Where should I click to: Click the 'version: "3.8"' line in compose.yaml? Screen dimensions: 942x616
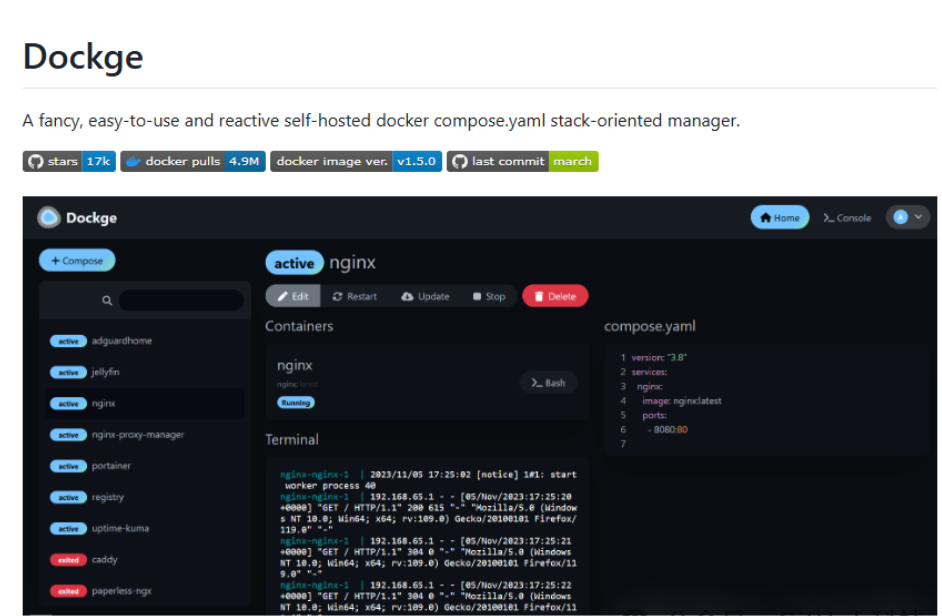(x=658, y=358)
